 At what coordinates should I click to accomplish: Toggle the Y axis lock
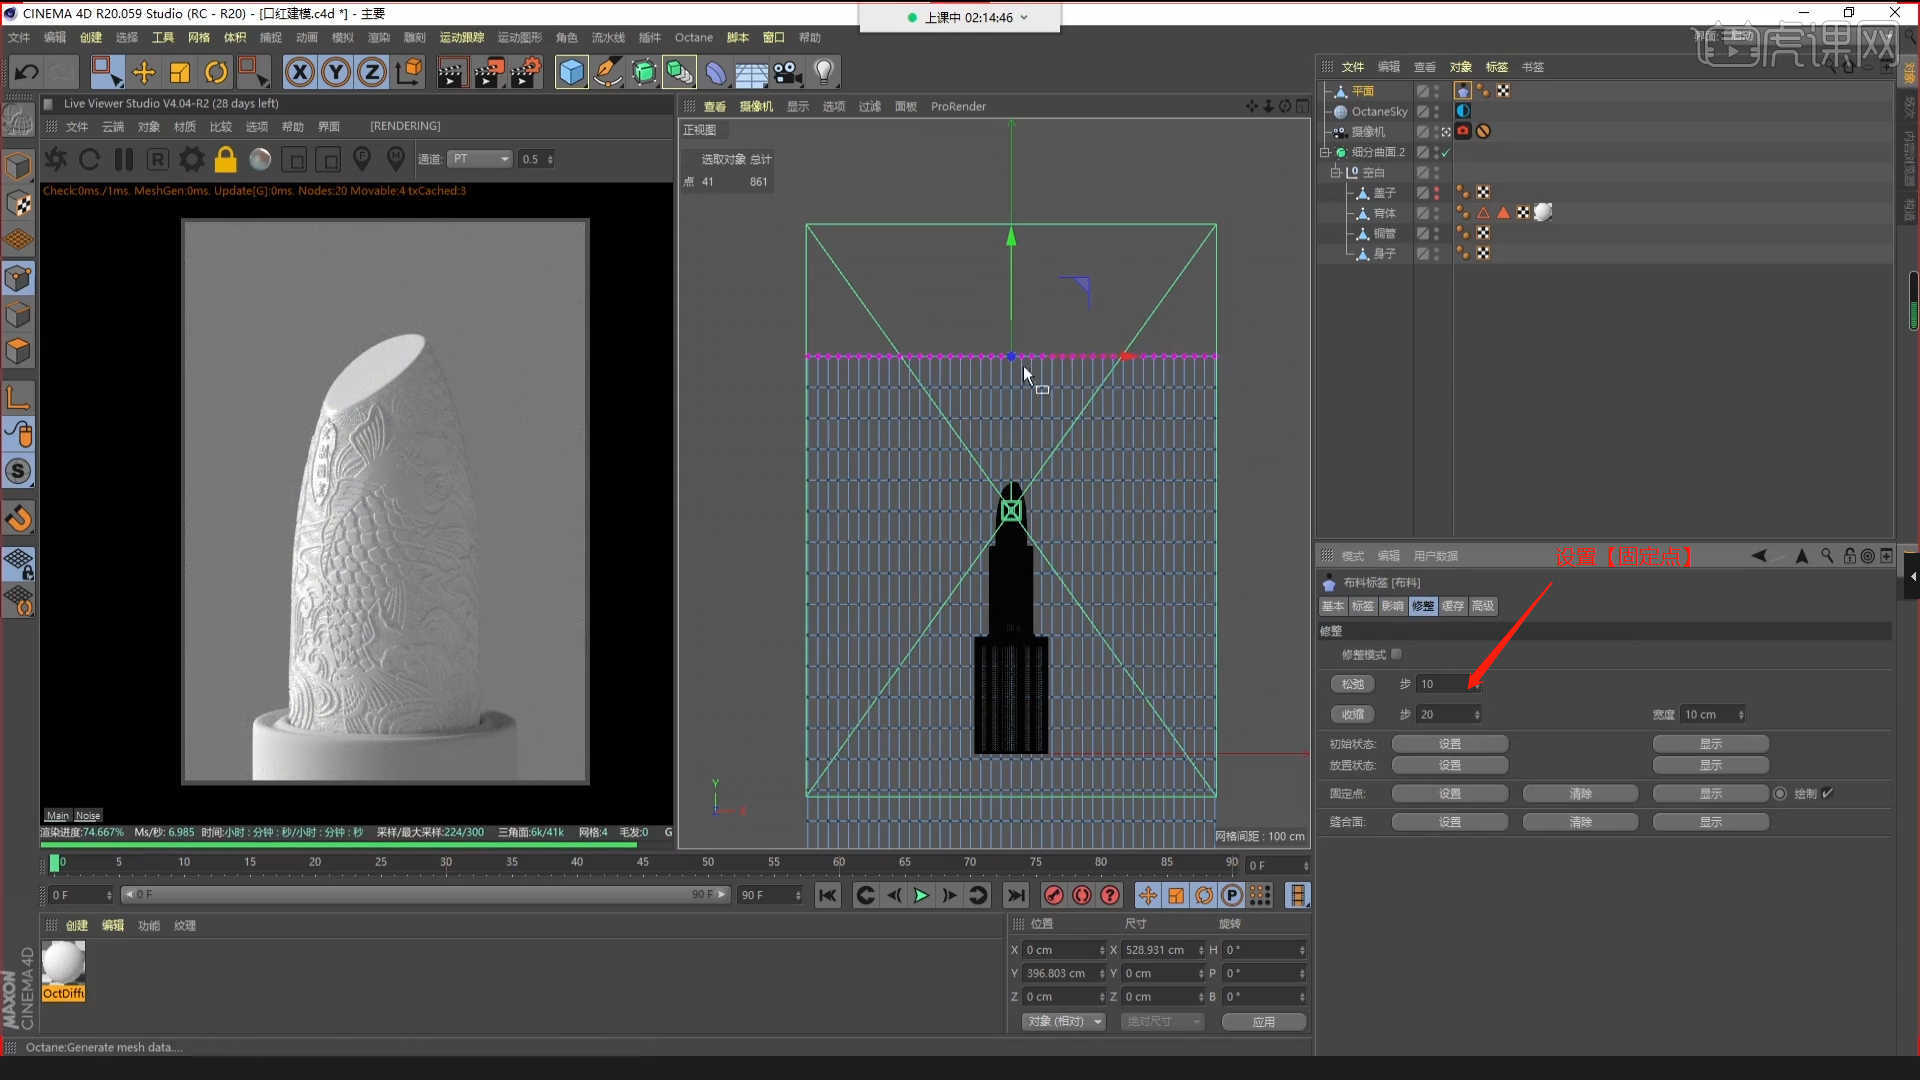click(336, 72)
